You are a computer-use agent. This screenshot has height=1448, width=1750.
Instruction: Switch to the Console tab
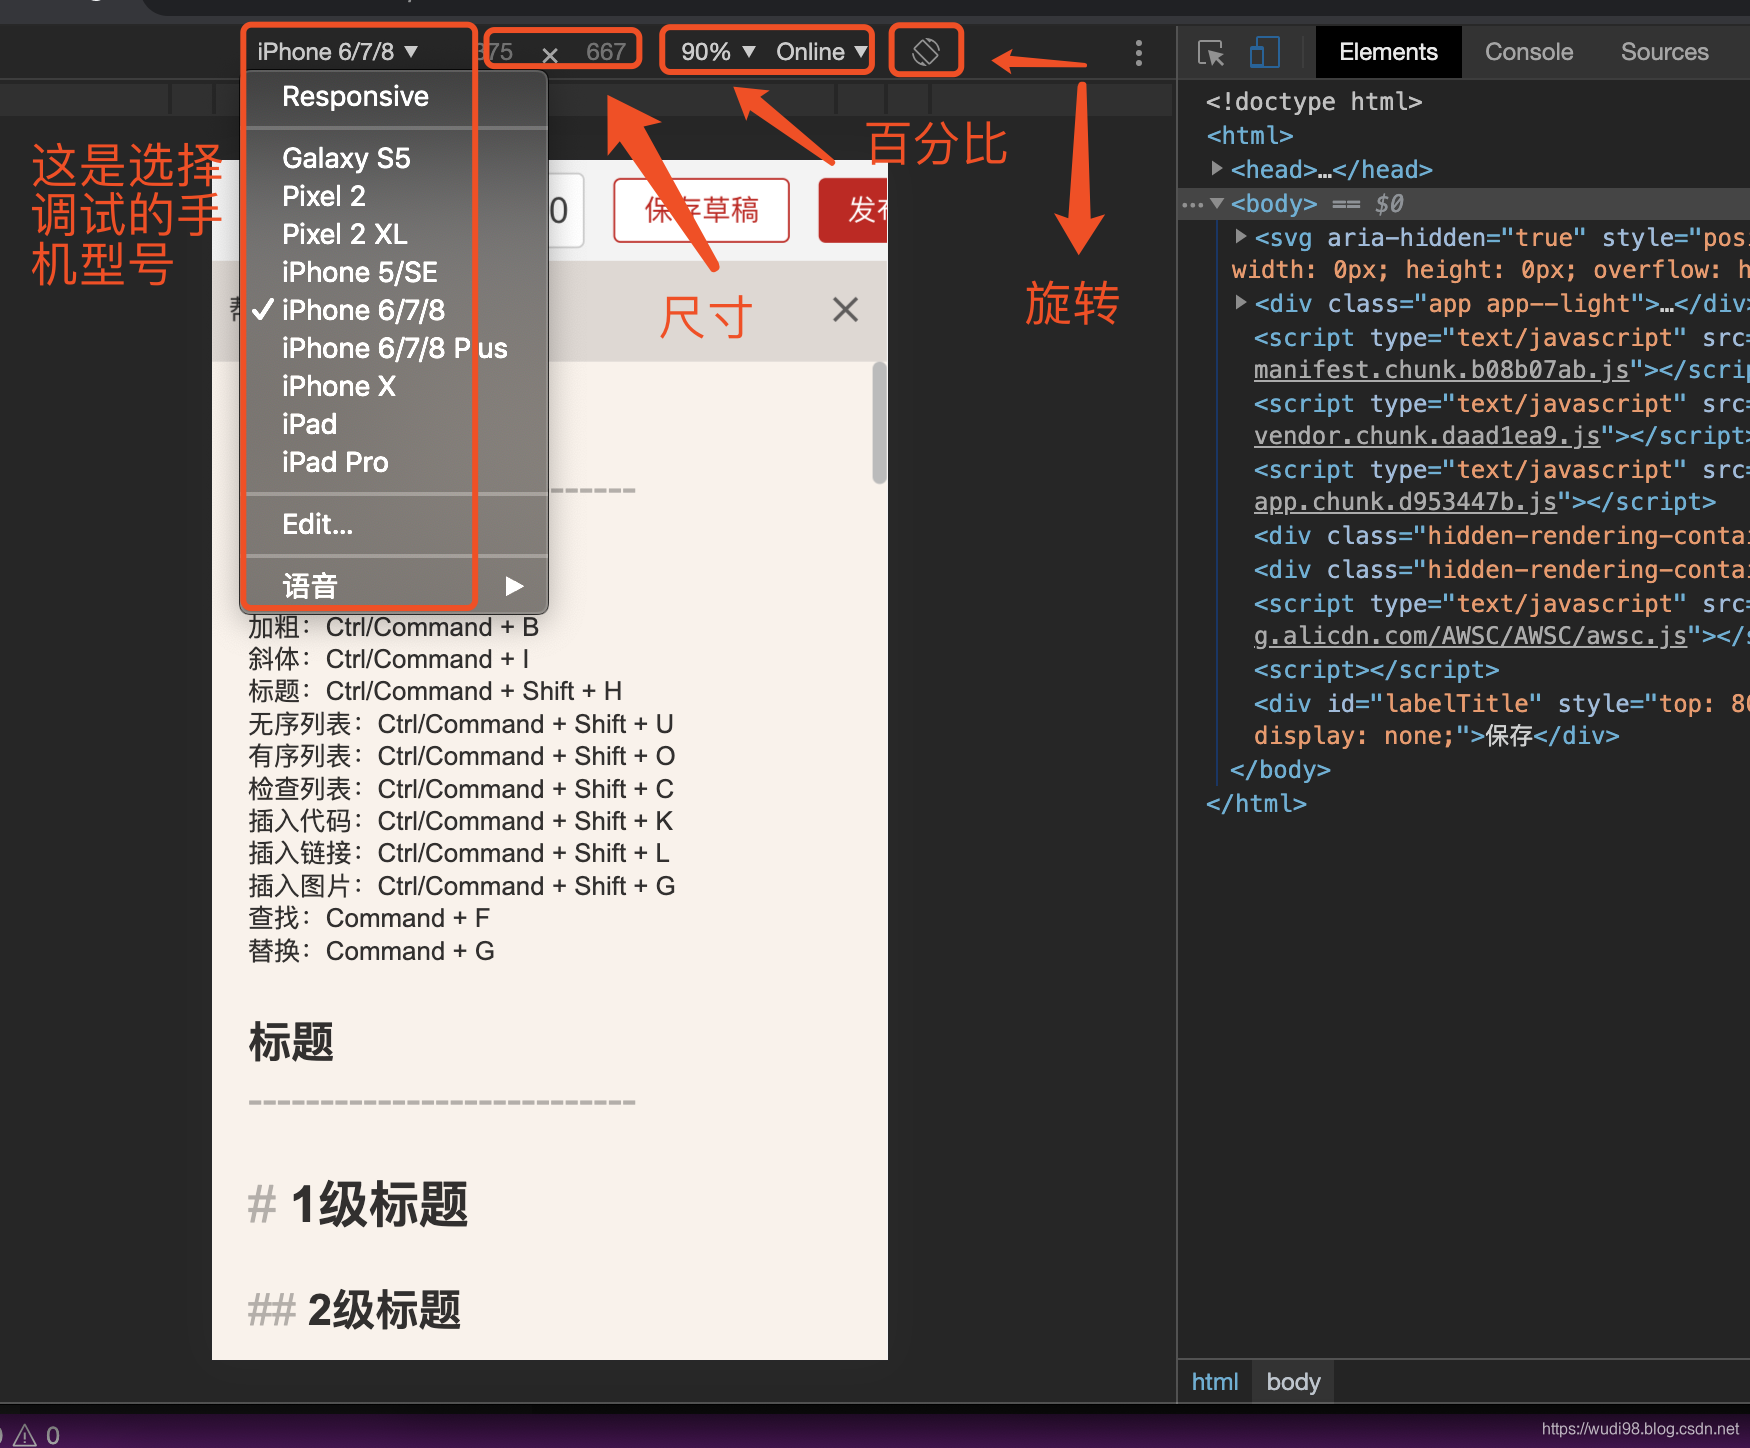1528,51
